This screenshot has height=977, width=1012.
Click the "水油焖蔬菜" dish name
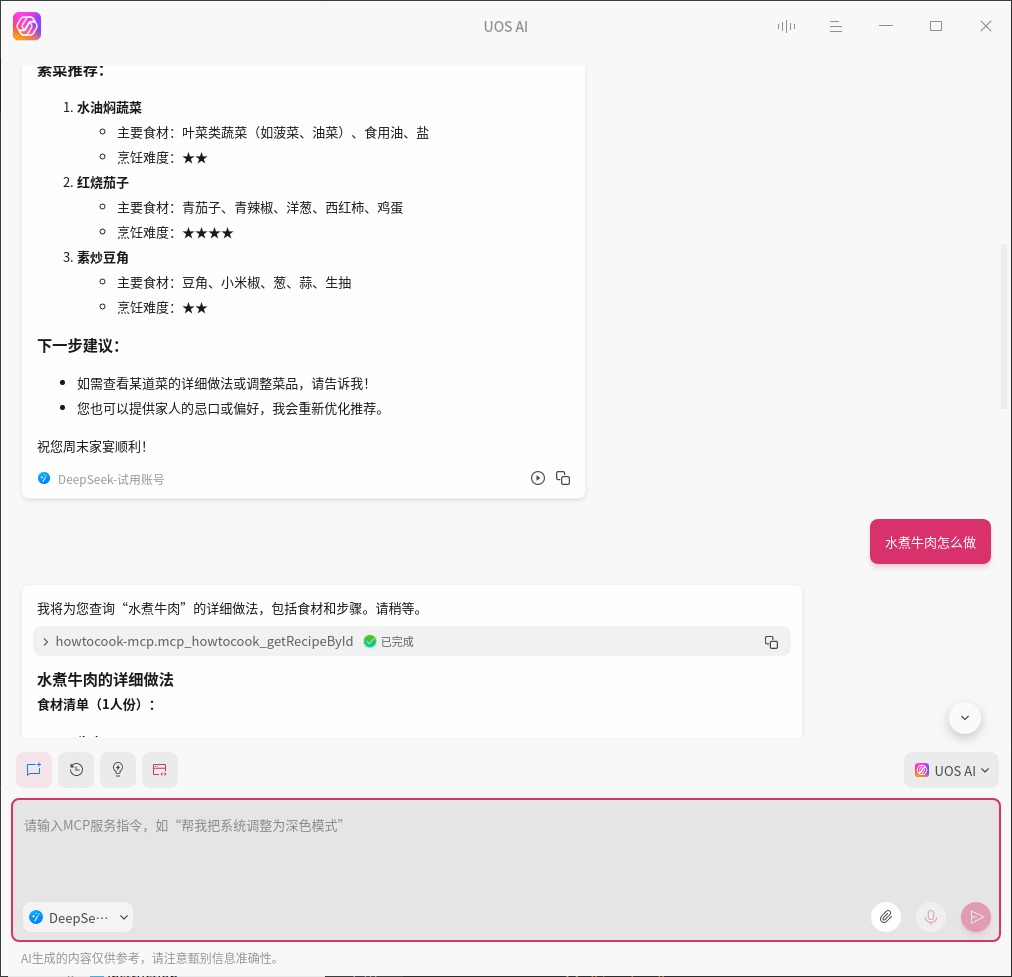109,108
